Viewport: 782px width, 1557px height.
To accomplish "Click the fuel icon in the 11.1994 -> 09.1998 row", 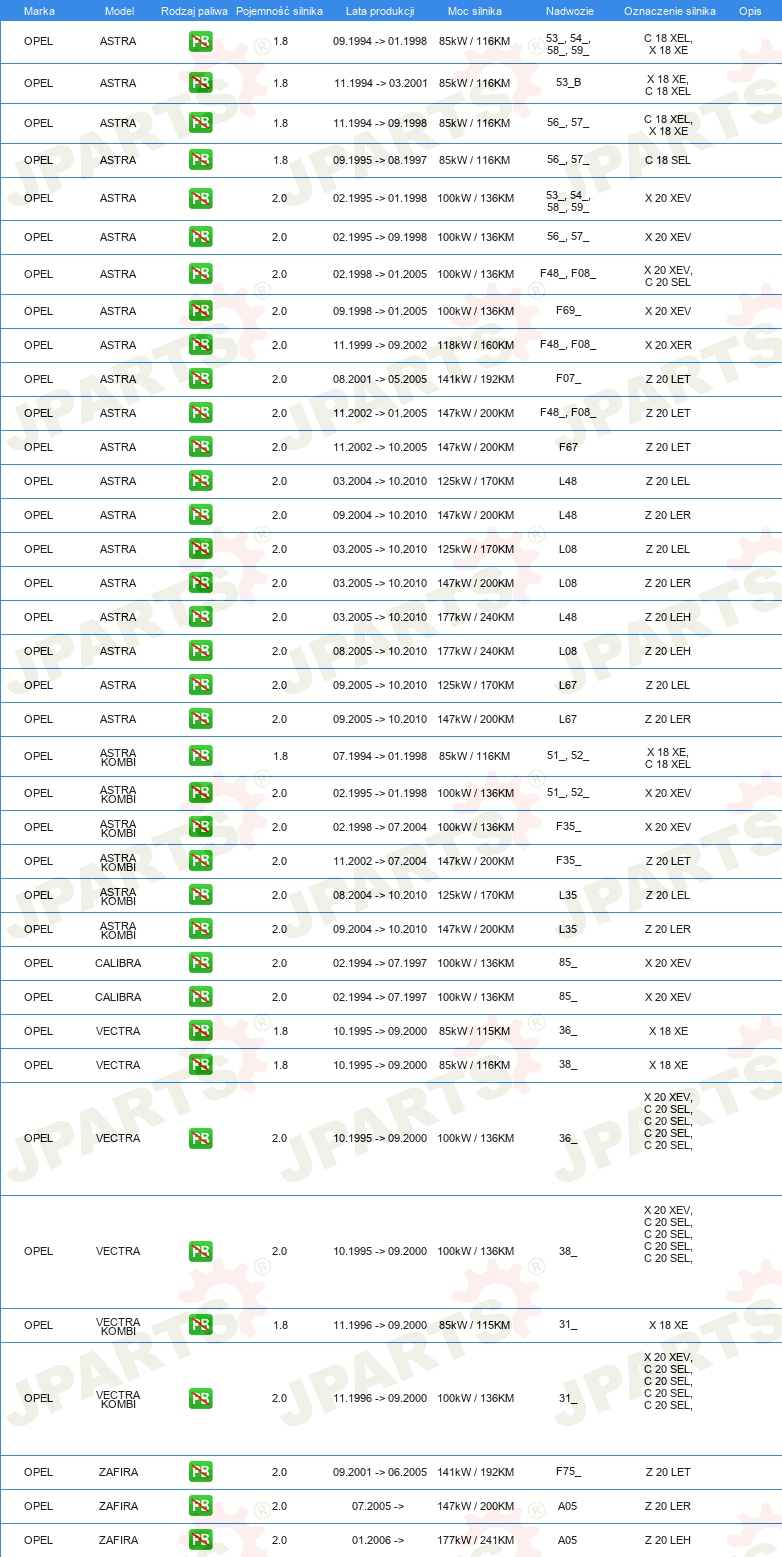I will [200, 123].
